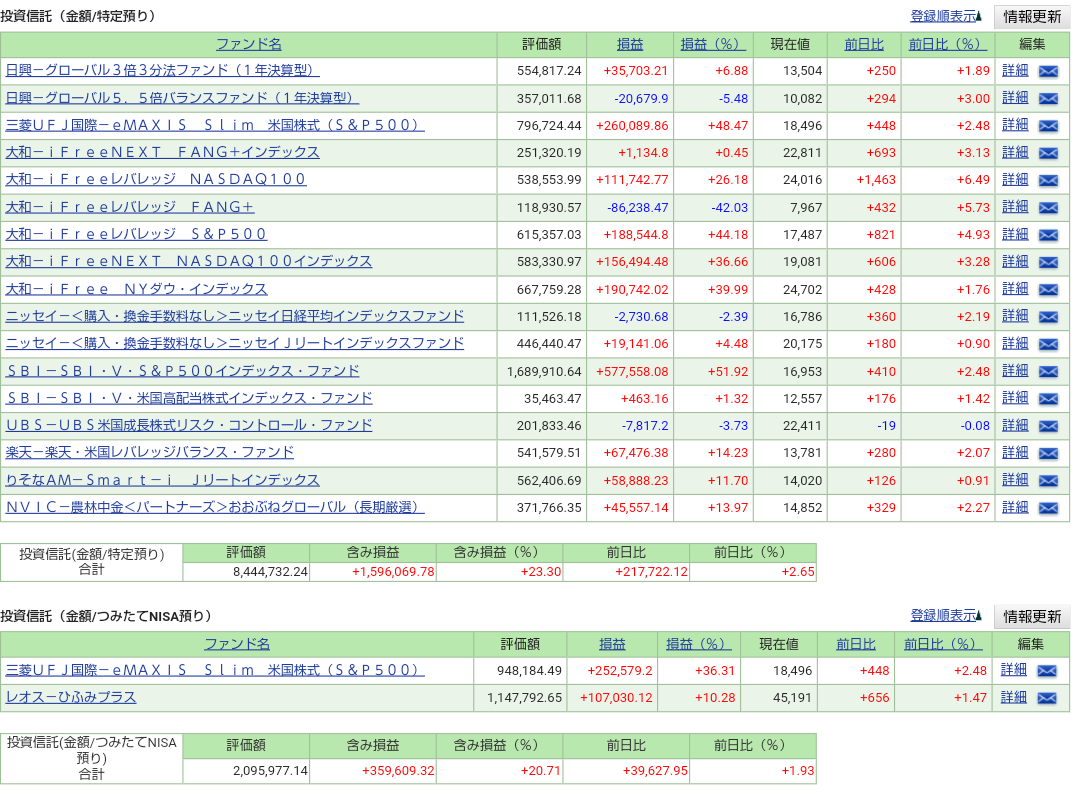Click the envelope icon in the iFreeNEXT FANG+インデックス row

[1048, 153]
